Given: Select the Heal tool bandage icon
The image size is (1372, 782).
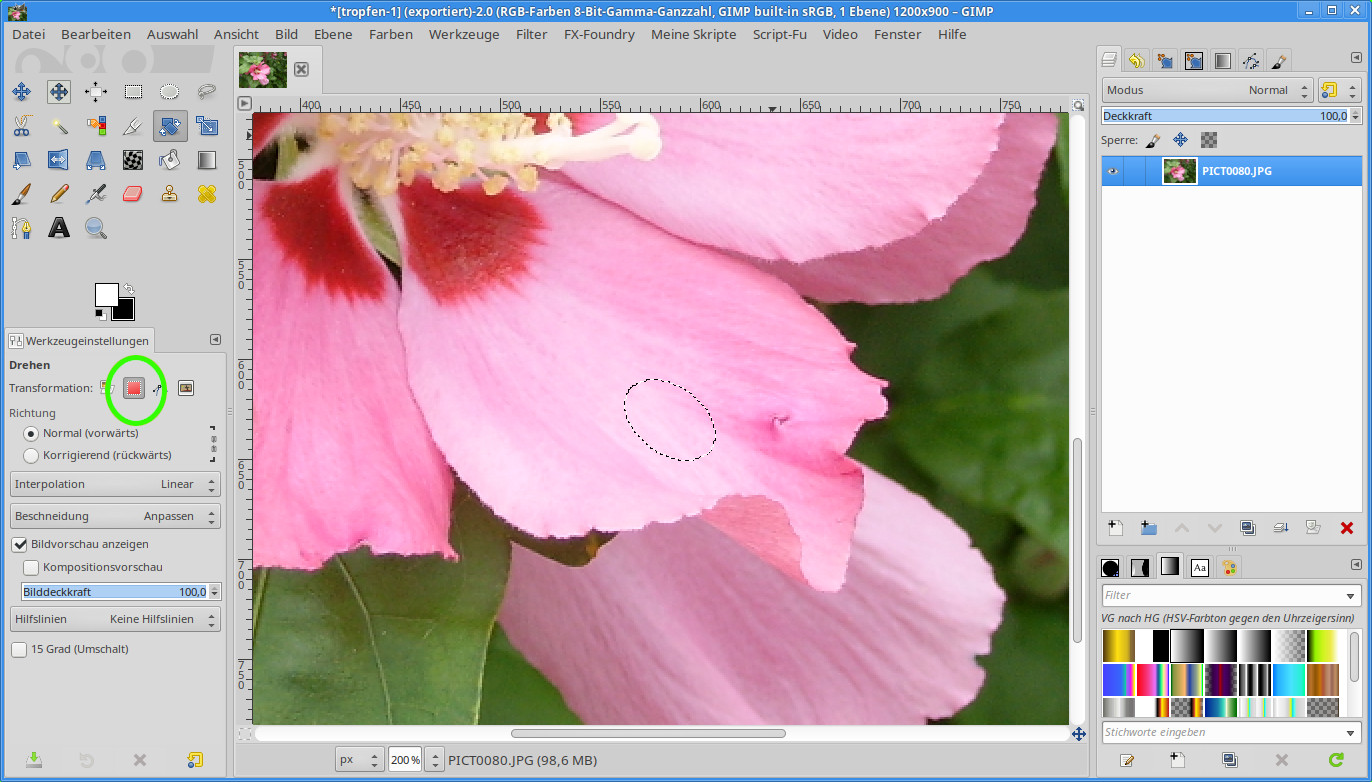Looking at the screenshot, I should coord(207,194).
